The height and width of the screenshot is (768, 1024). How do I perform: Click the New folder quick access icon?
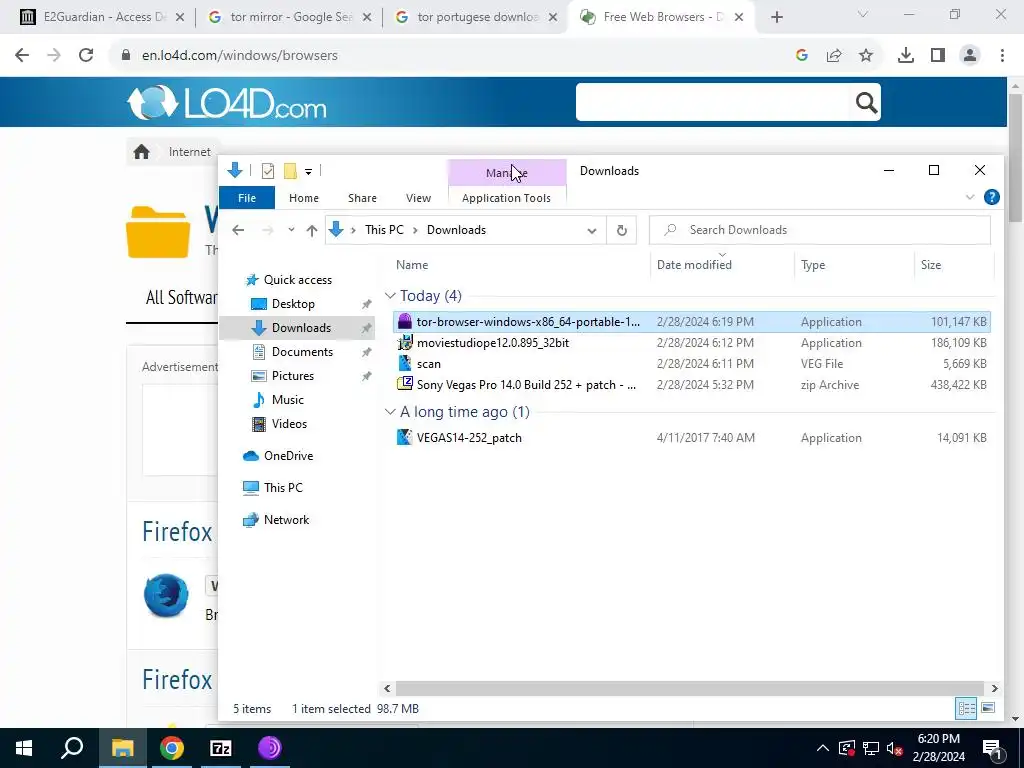[x=290, y=171]
